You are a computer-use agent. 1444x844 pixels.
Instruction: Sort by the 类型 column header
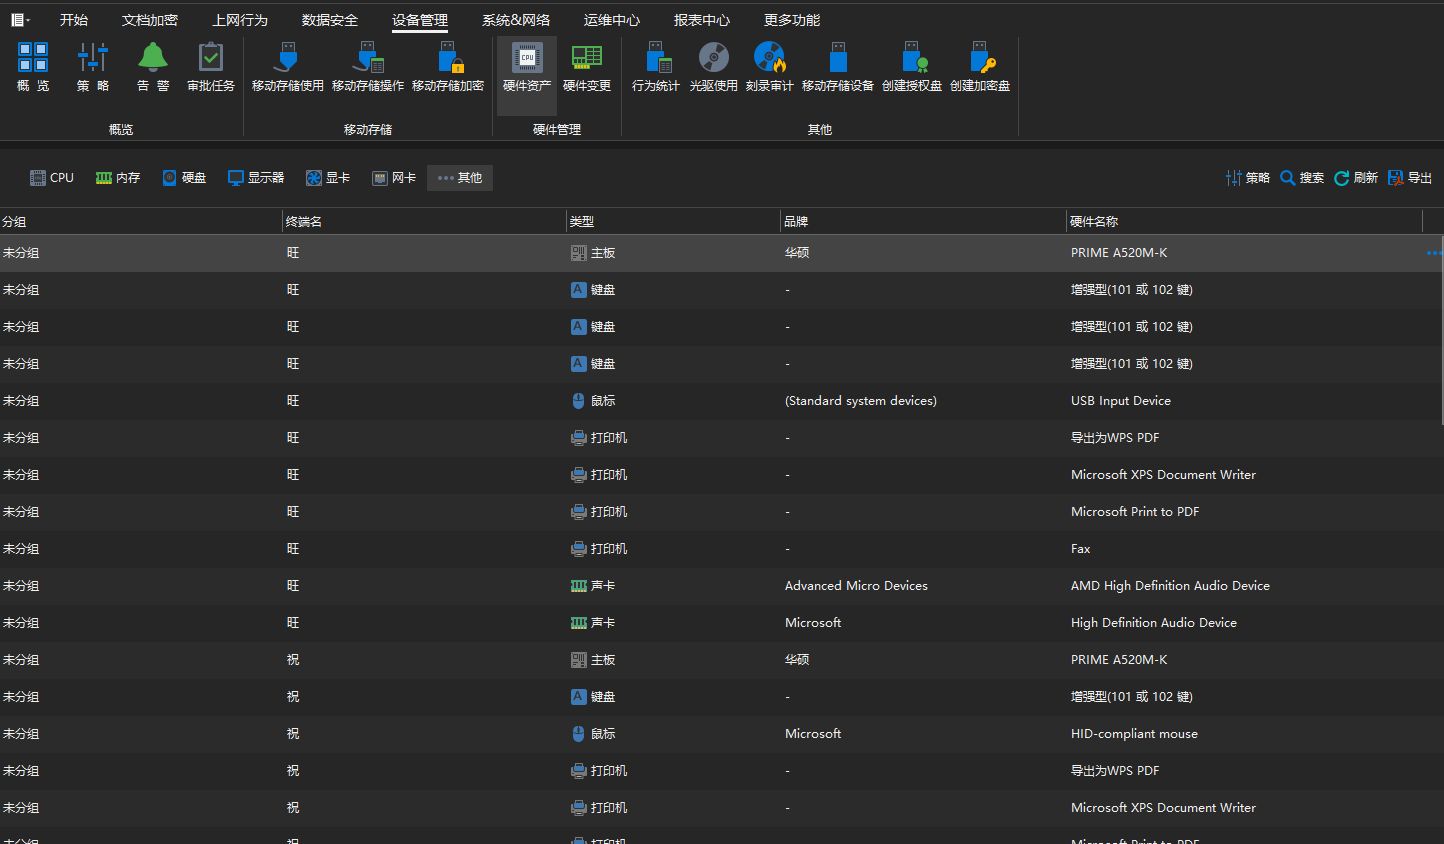coord(673,221)
